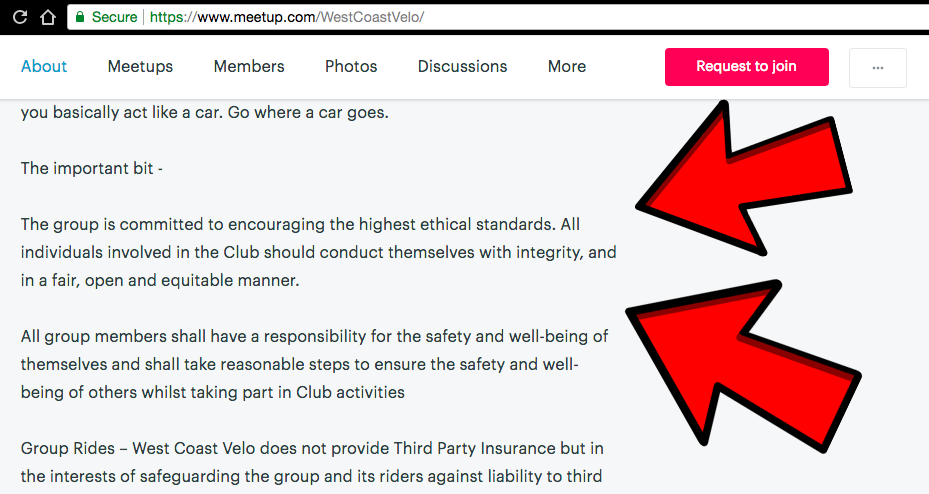
Task: Open the Photos tab
Action: pyautogui.click(x=351, y=66)
